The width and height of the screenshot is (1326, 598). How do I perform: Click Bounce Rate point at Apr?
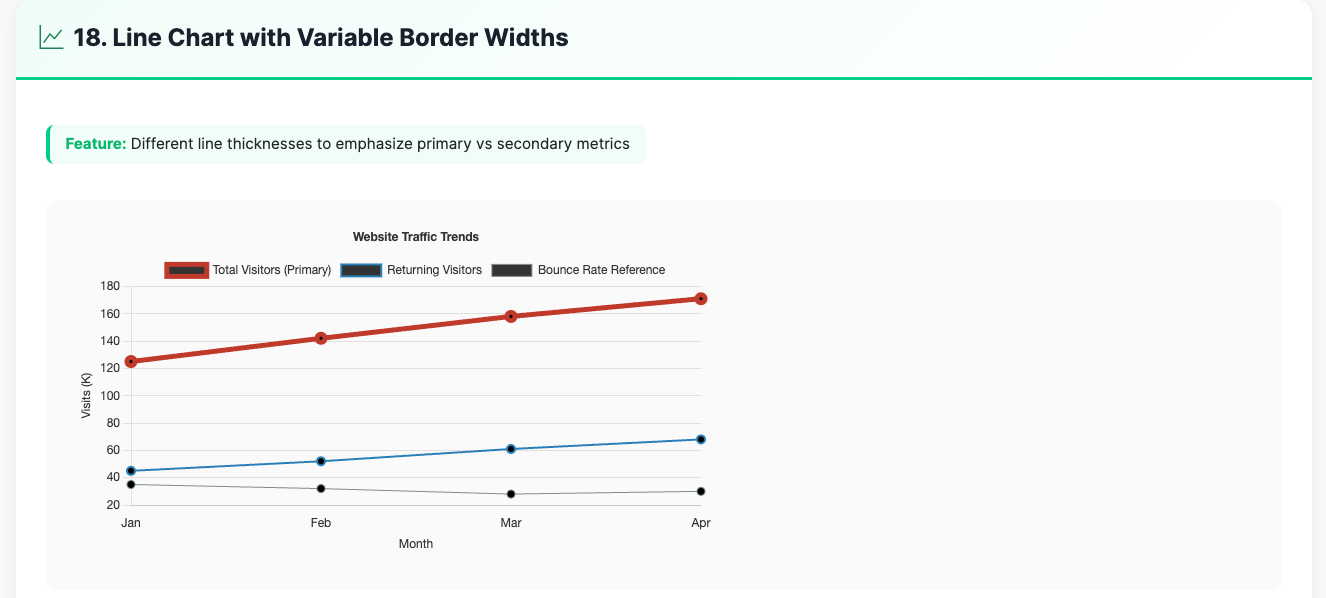tap(701, 491)
